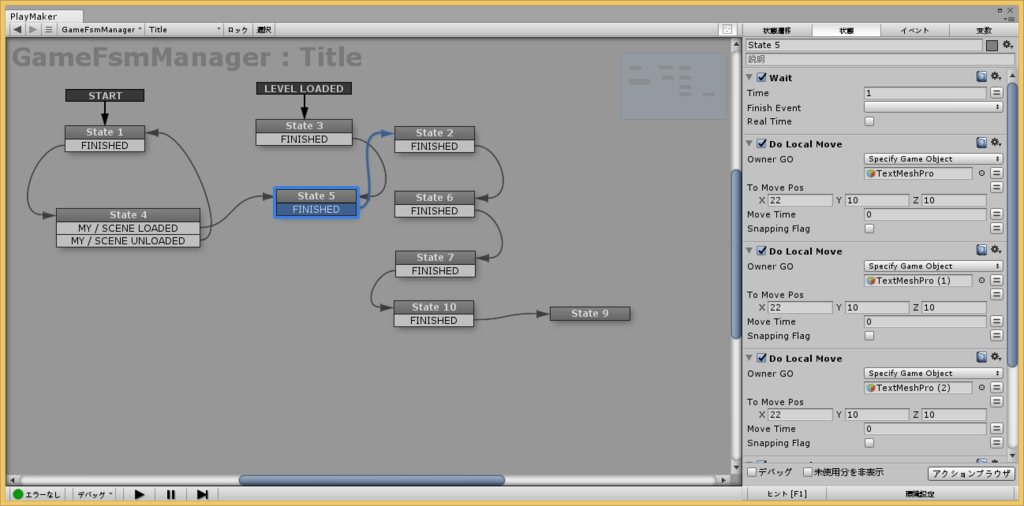Switch to the 状態 tab

click(846, 30)
